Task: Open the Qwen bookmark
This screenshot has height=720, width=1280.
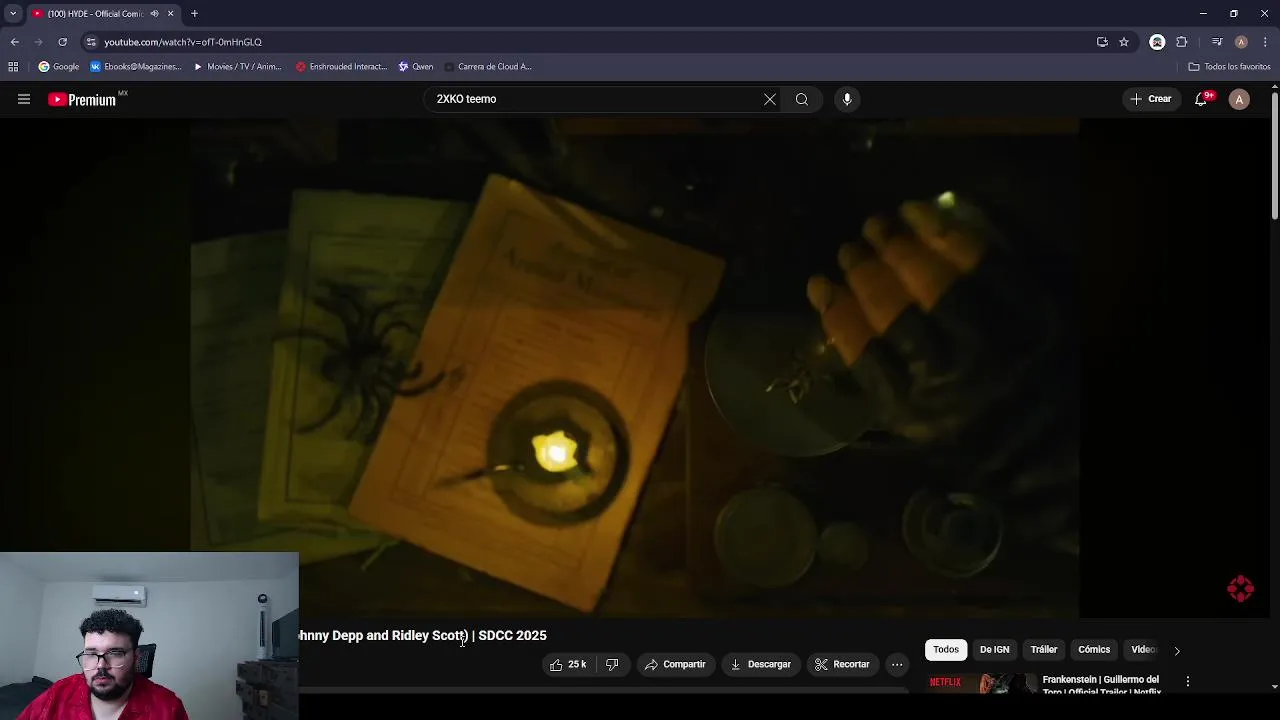Action: click(416, 67)
